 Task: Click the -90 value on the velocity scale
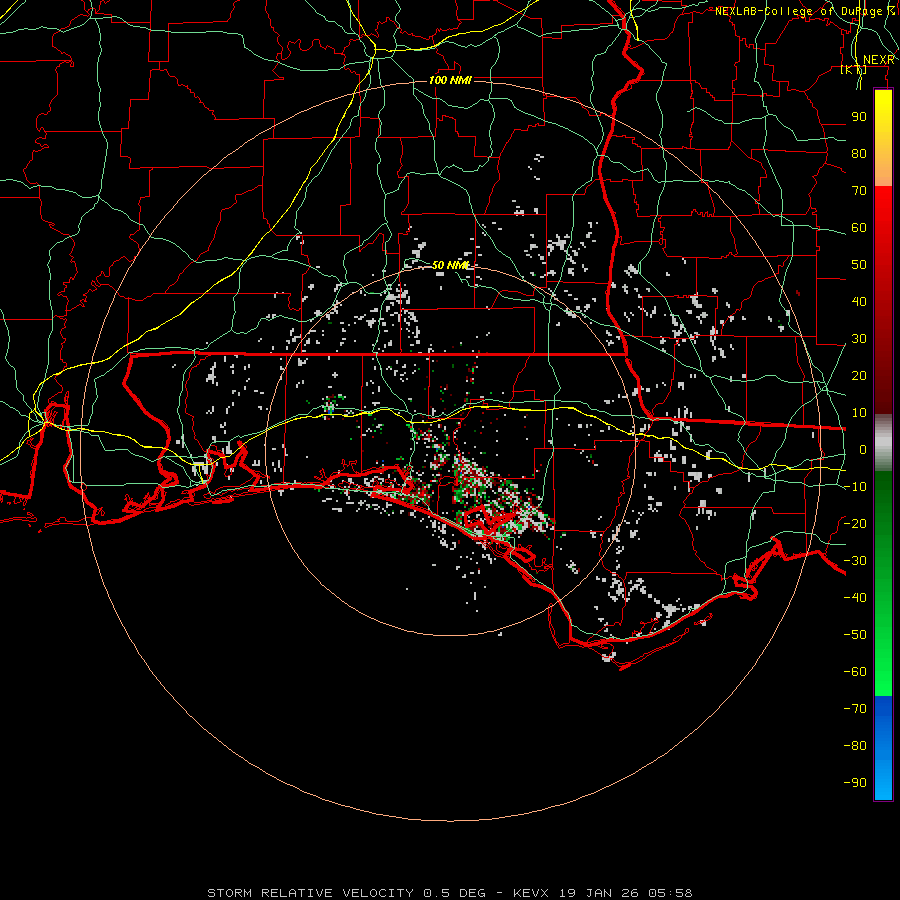pos(855,783)
